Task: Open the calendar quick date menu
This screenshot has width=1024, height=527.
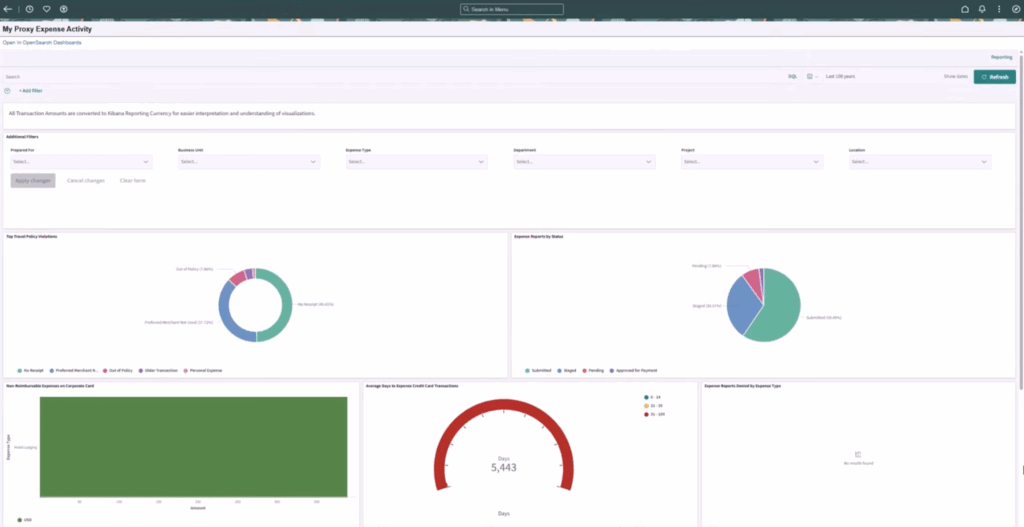Action: [x=812, y=76]
